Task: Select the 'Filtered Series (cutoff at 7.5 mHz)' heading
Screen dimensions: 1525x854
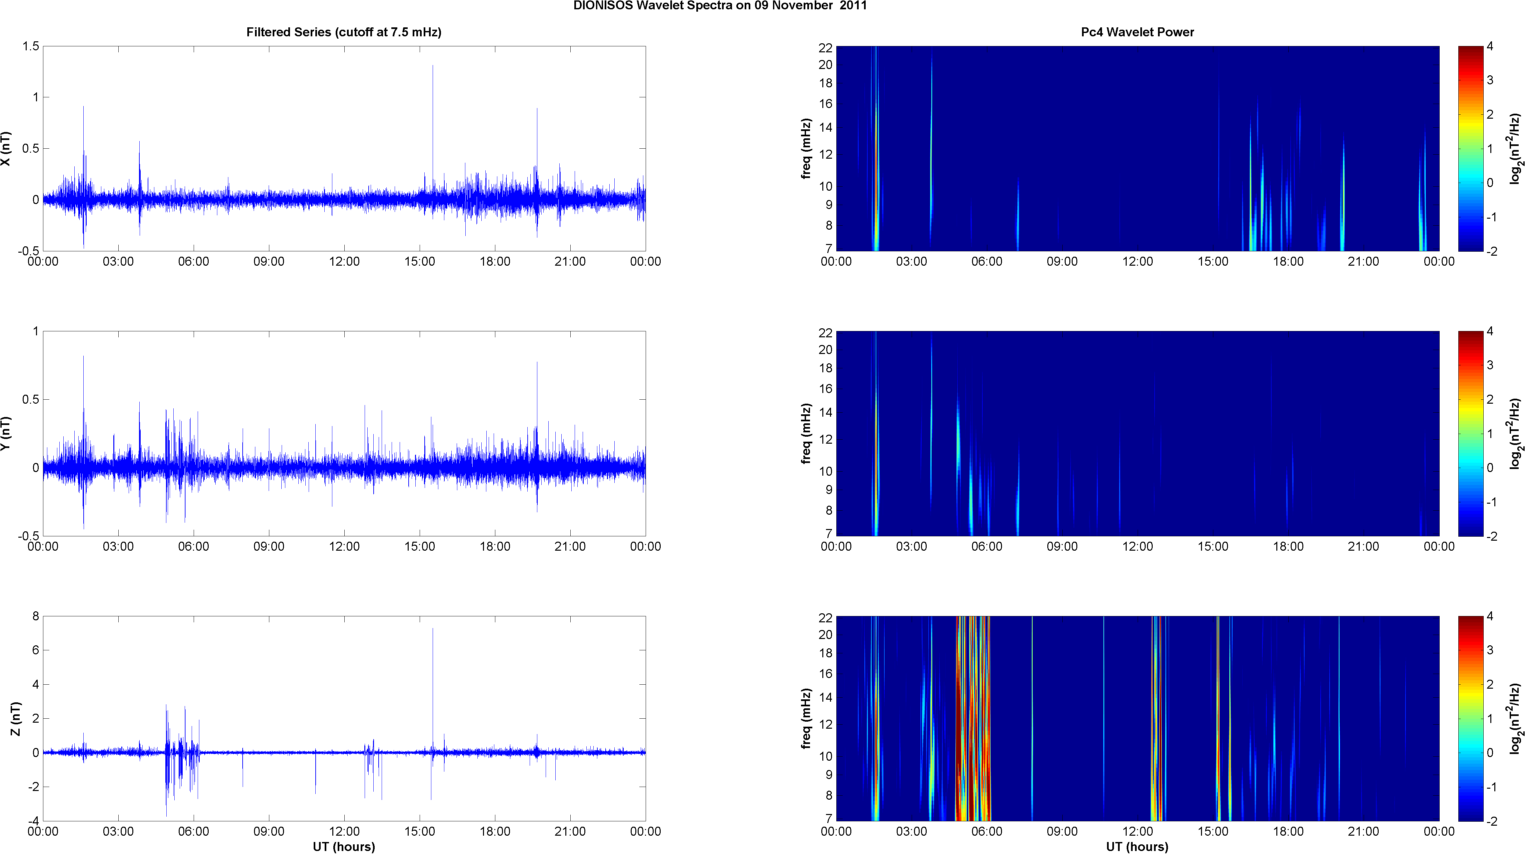Action: click(344, 32)
